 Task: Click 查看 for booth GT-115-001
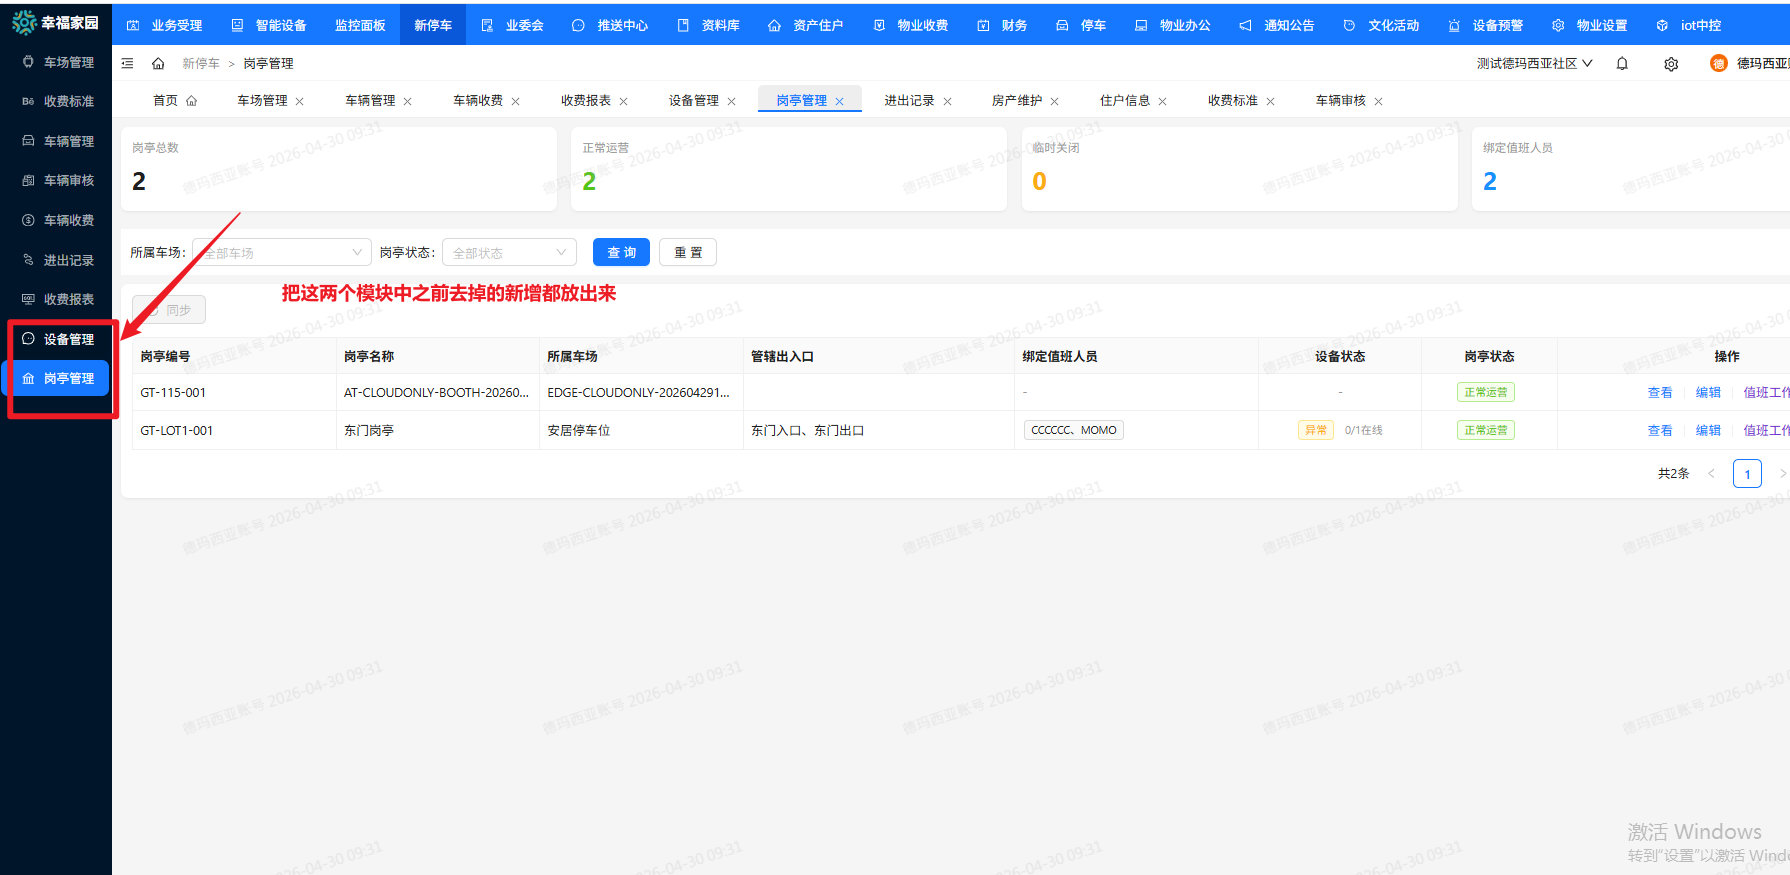point(1660,392)
